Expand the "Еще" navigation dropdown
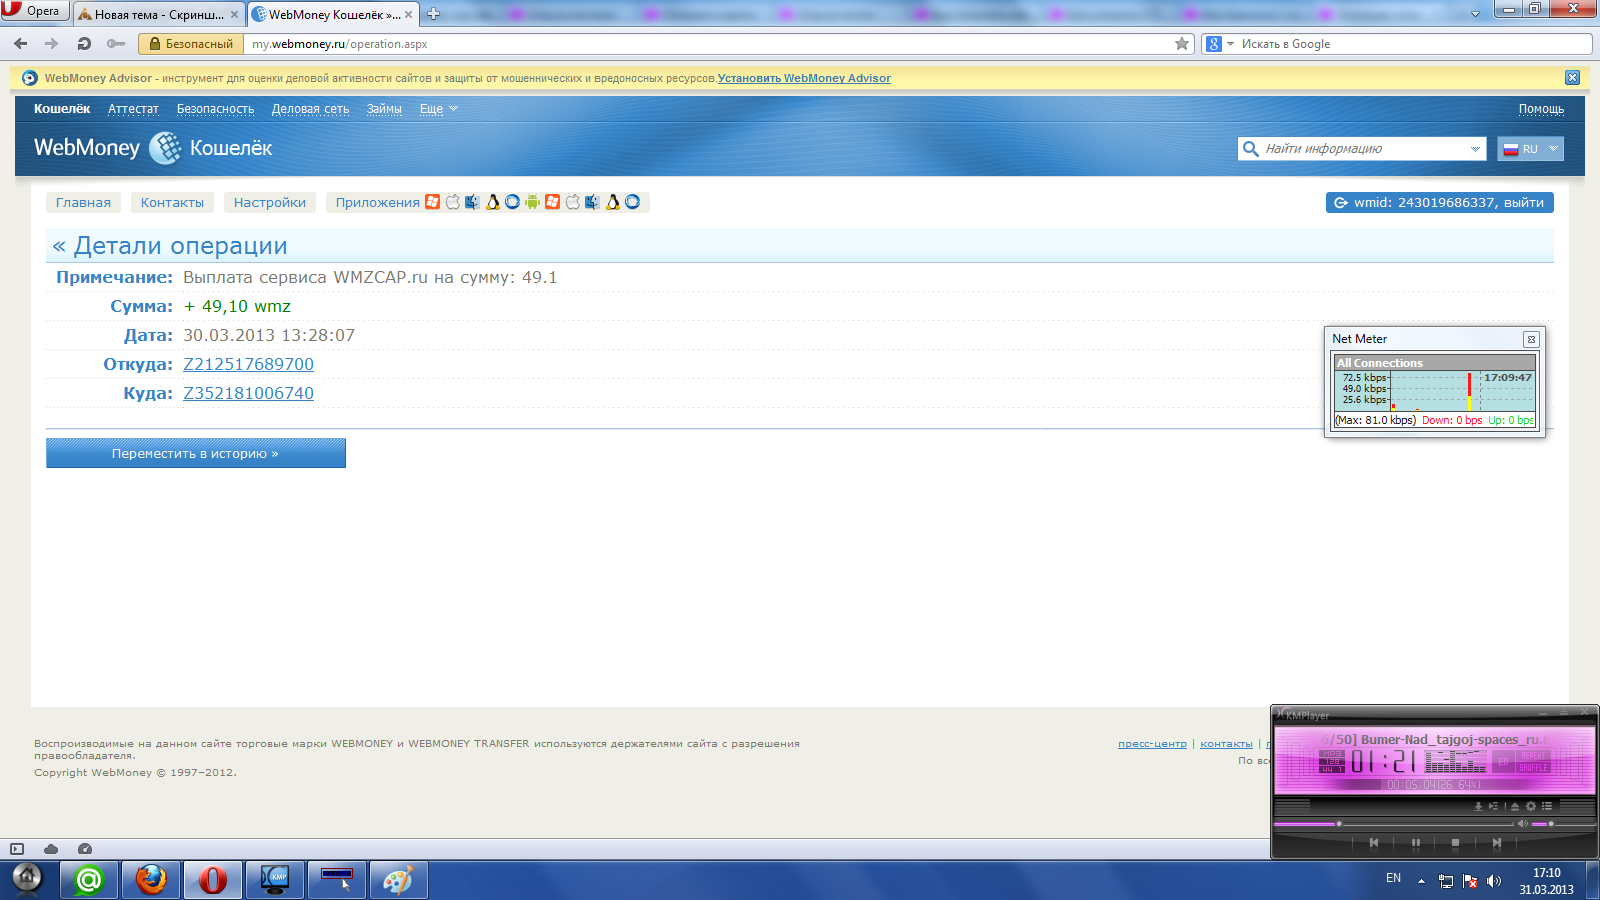 (438, 109)
